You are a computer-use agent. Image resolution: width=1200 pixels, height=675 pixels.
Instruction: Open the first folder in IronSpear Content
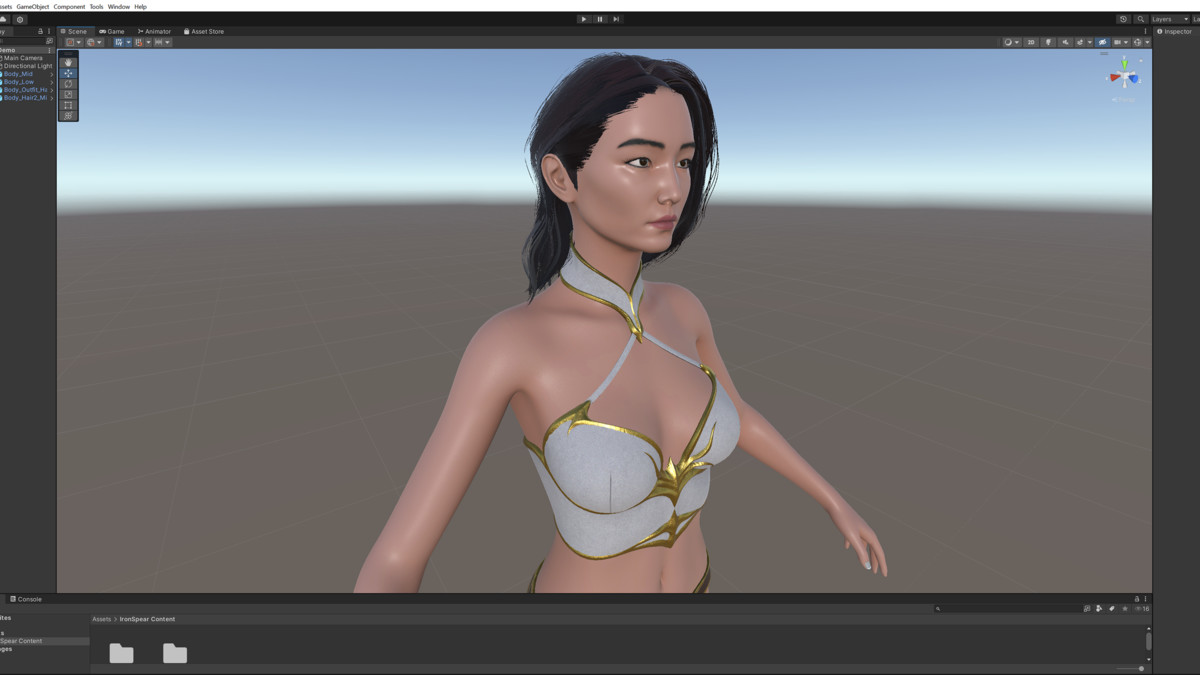tap(121, 653)
